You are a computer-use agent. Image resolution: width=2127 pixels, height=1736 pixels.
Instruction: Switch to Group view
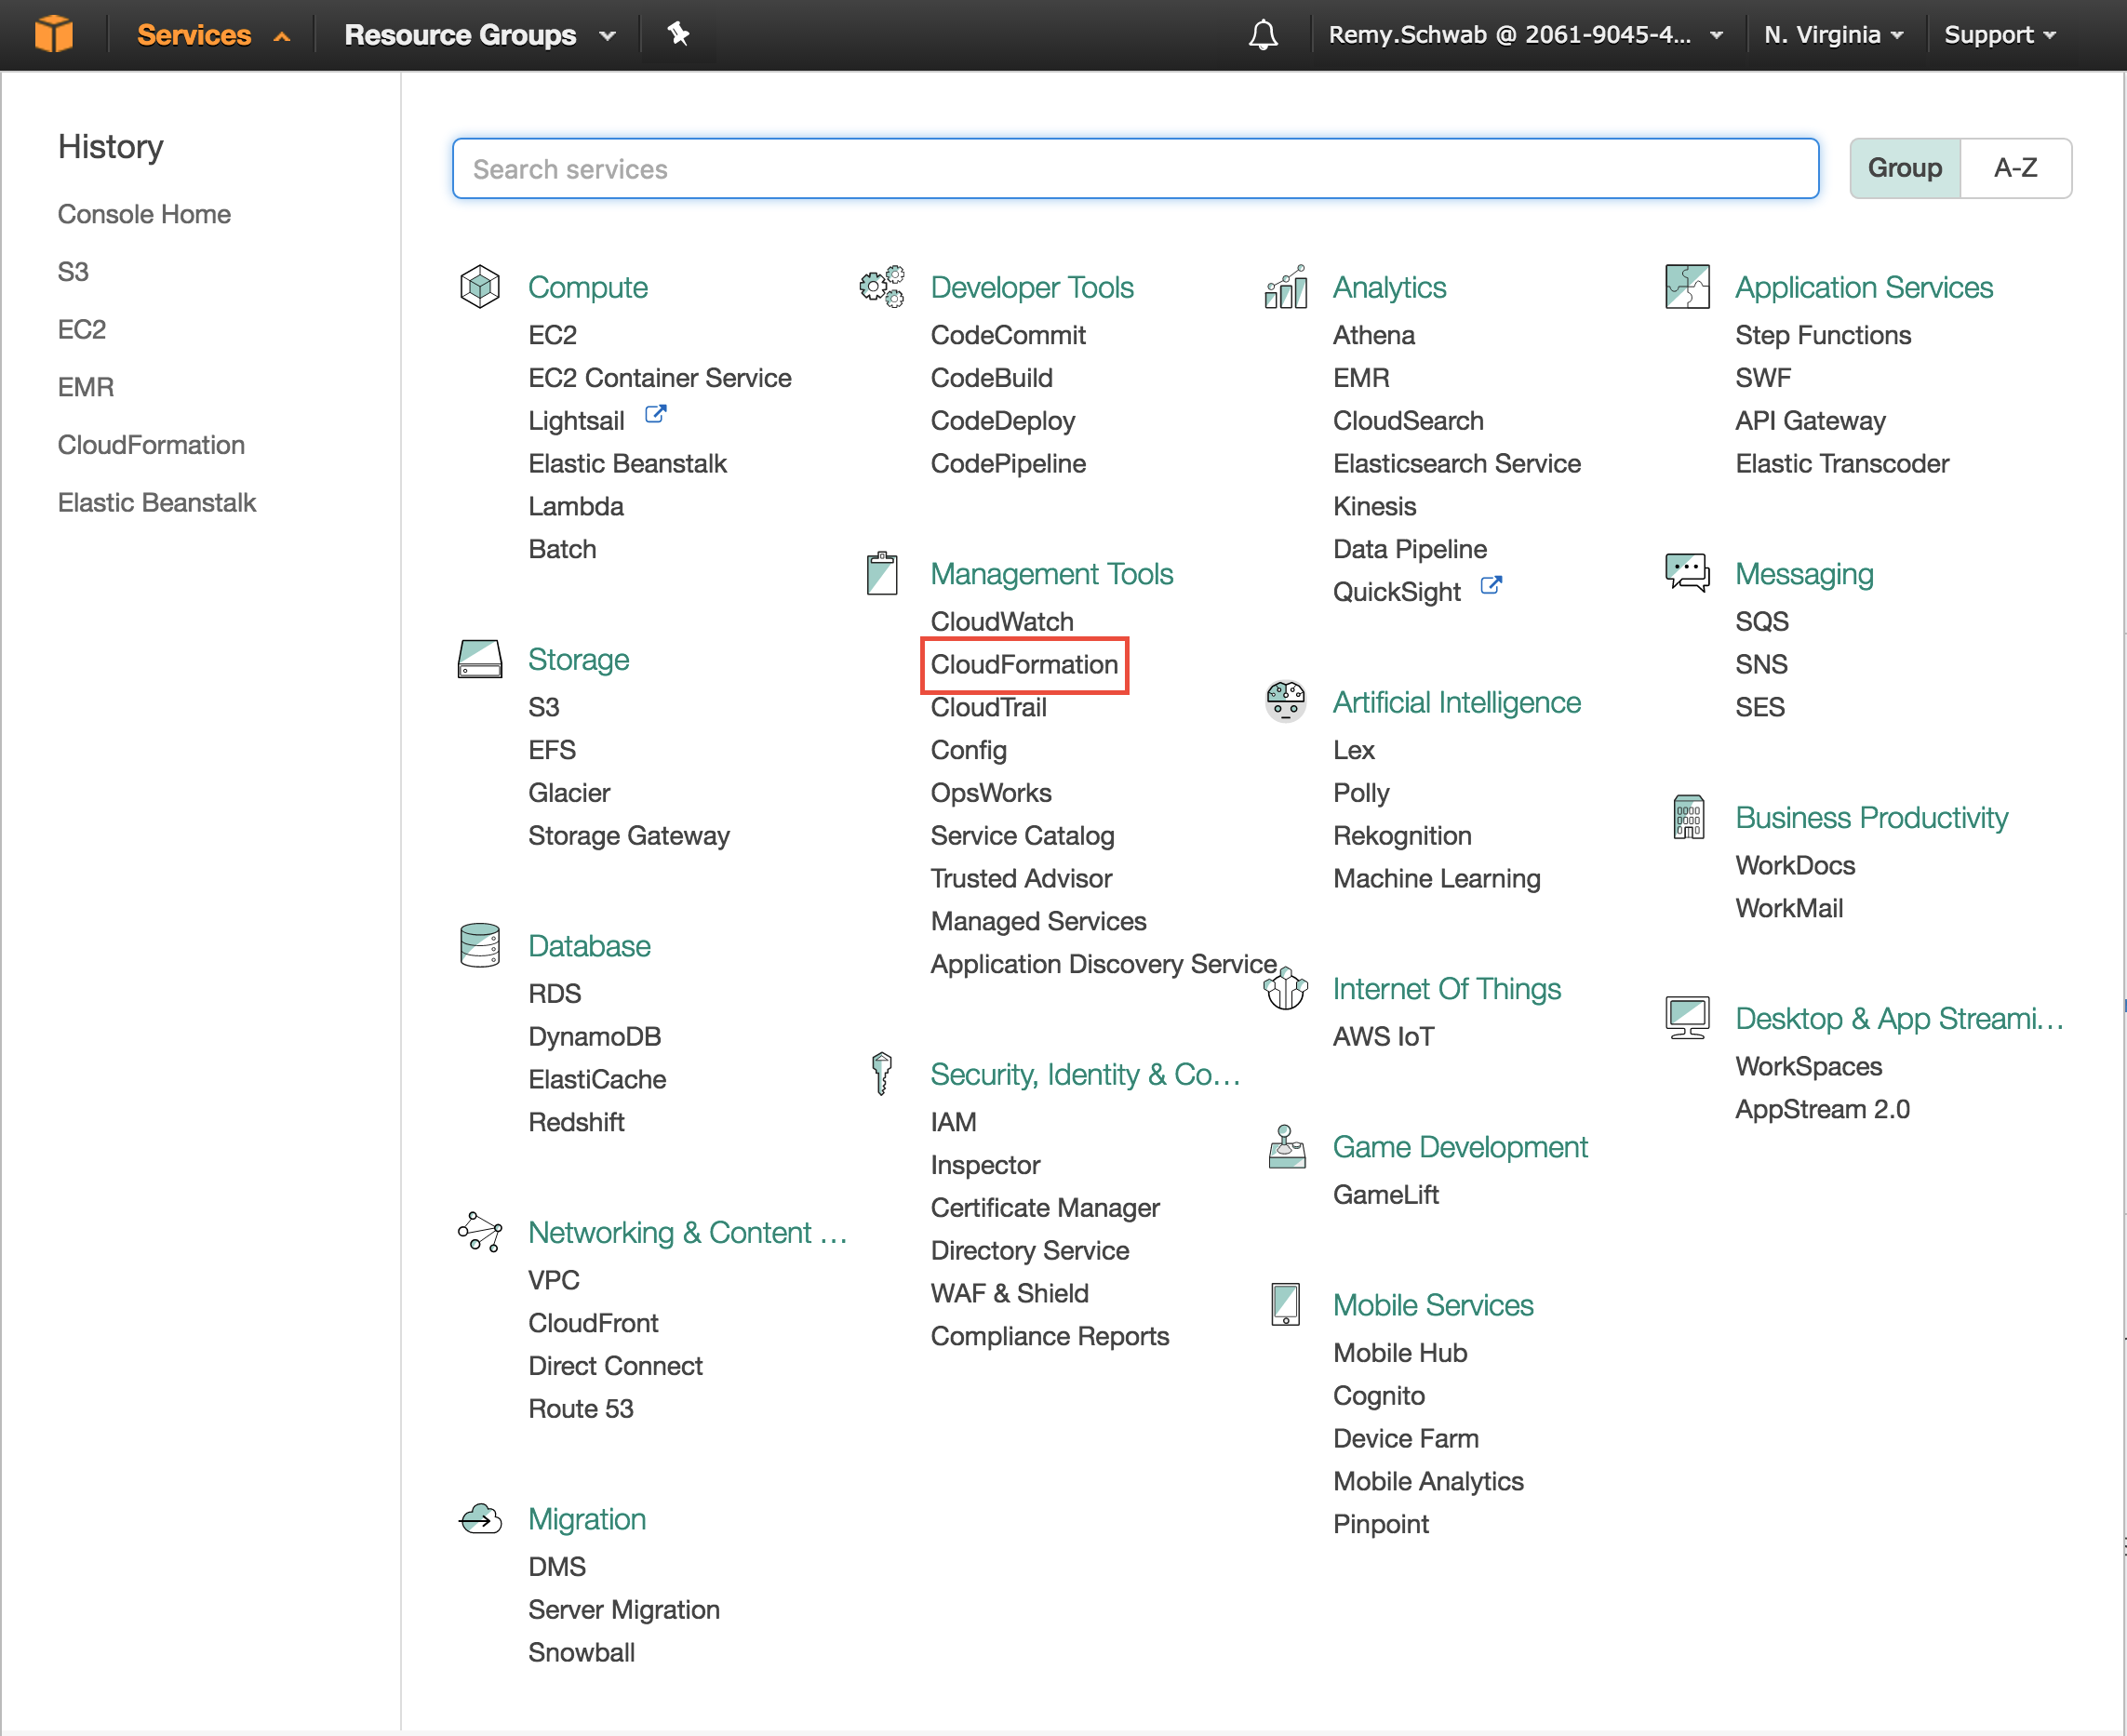coord(1905,168)
